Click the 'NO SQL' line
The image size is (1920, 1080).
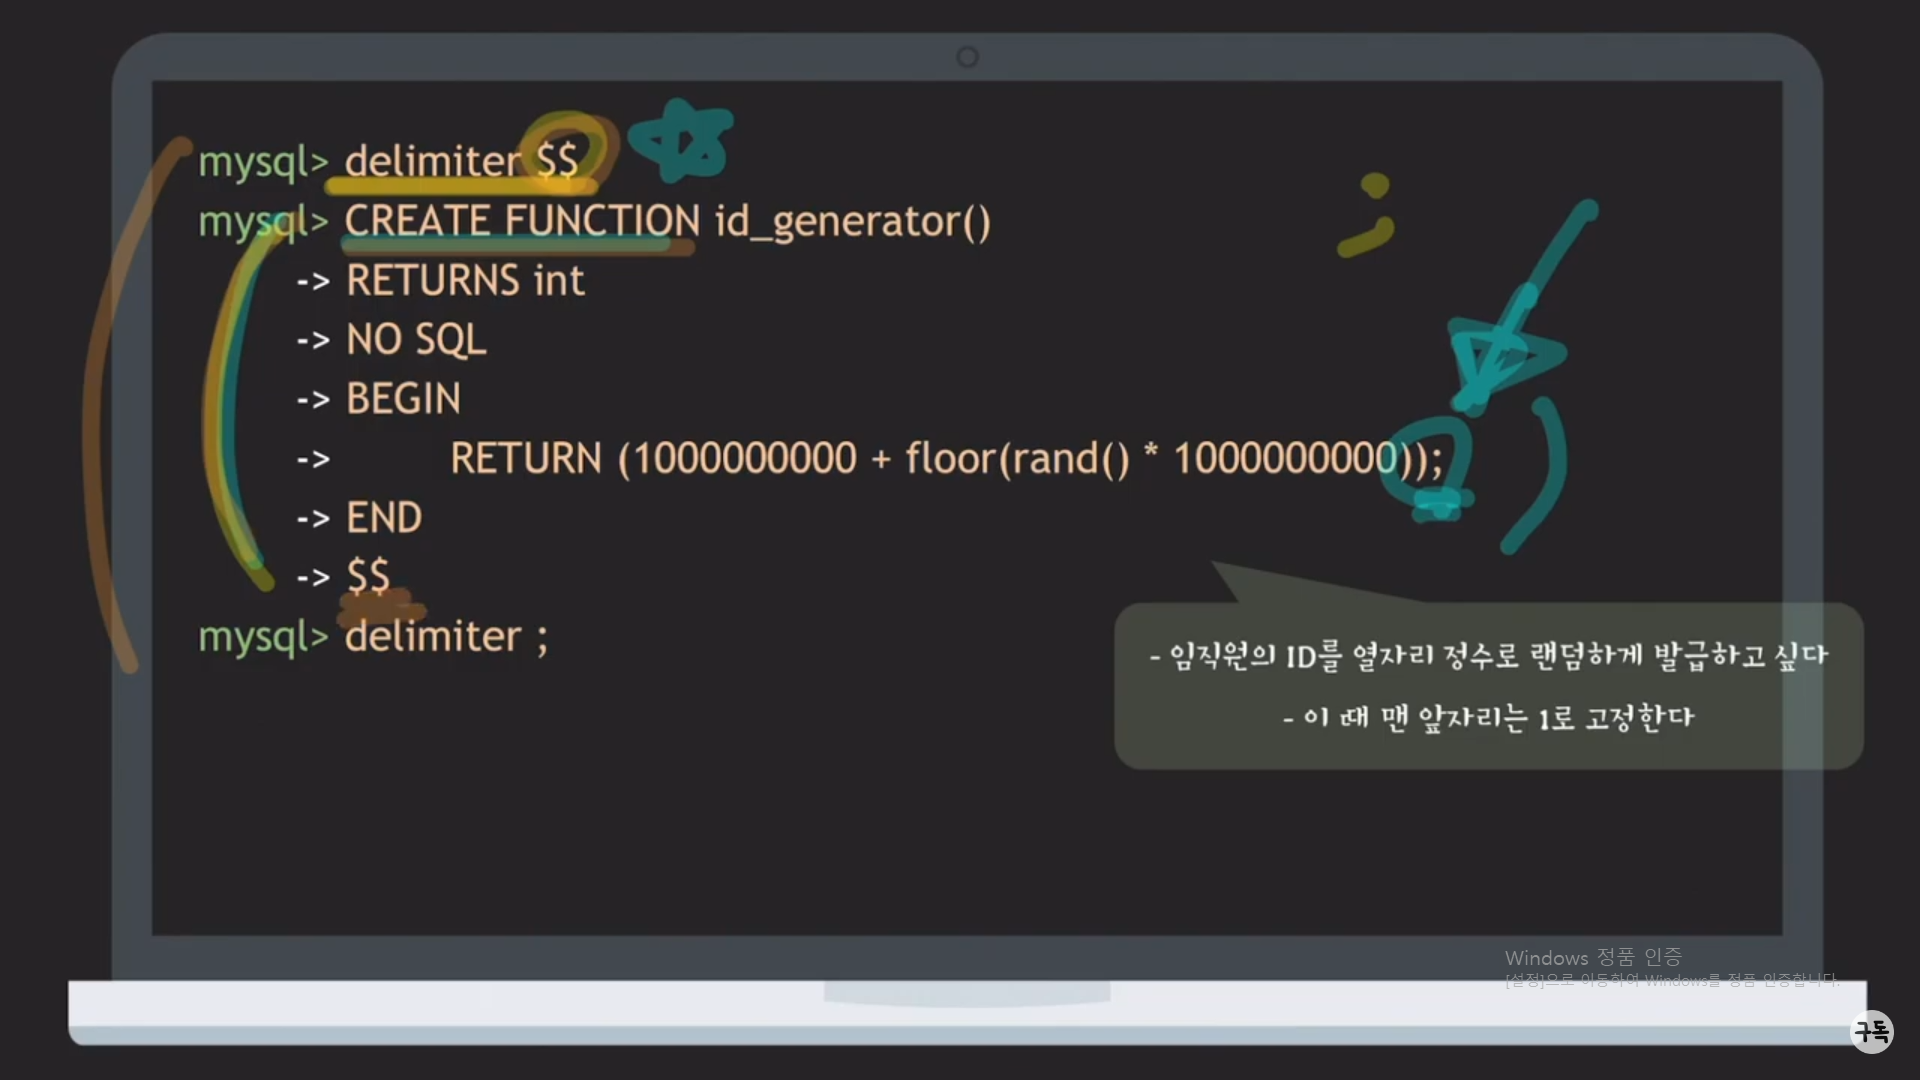click(416, 340)
